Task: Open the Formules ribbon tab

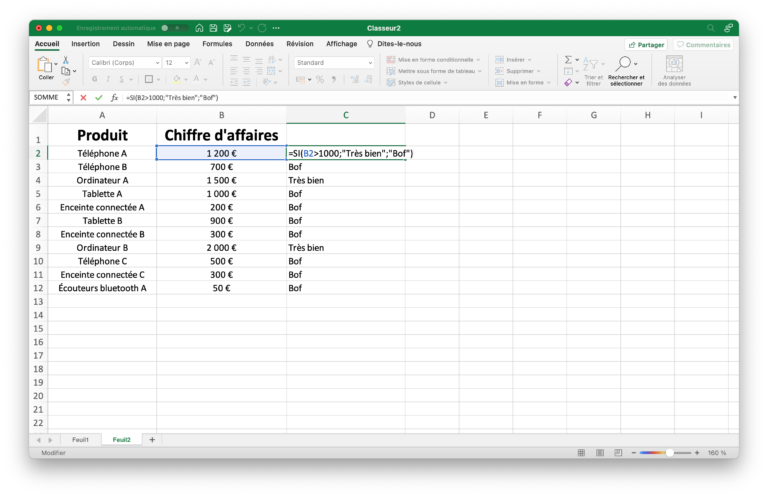Action: point(217,44)
